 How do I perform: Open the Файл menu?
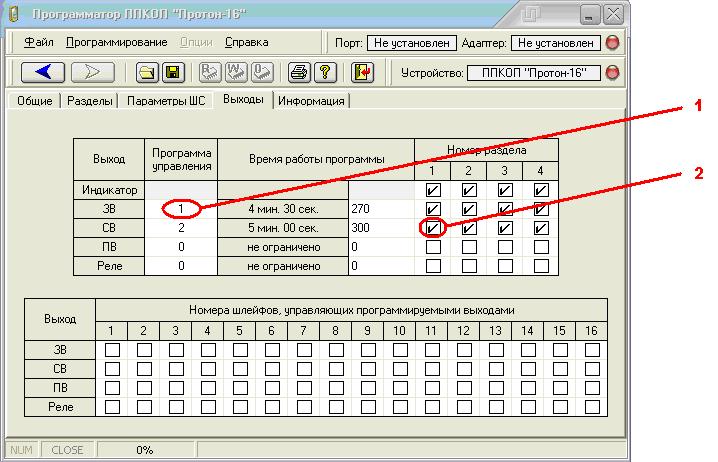(39, 42)
